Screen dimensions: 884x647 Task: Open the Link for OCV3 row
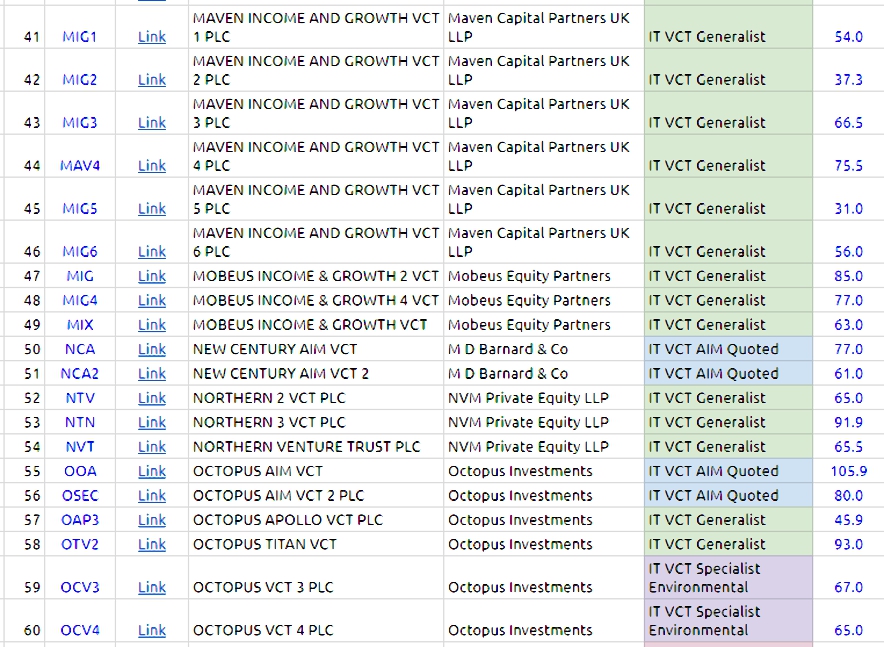152,587
